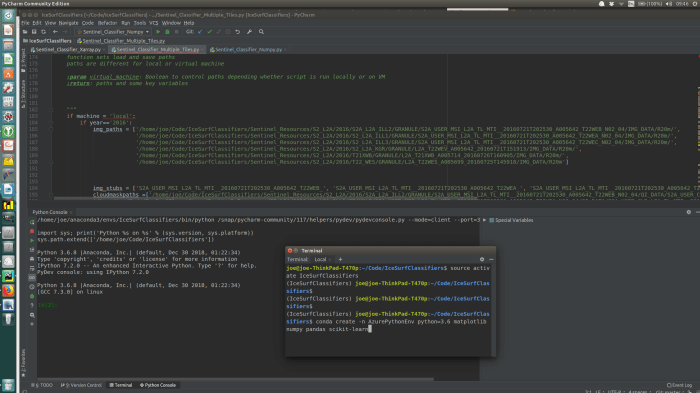Click the green Execute current statement icon

click(32, 240)
